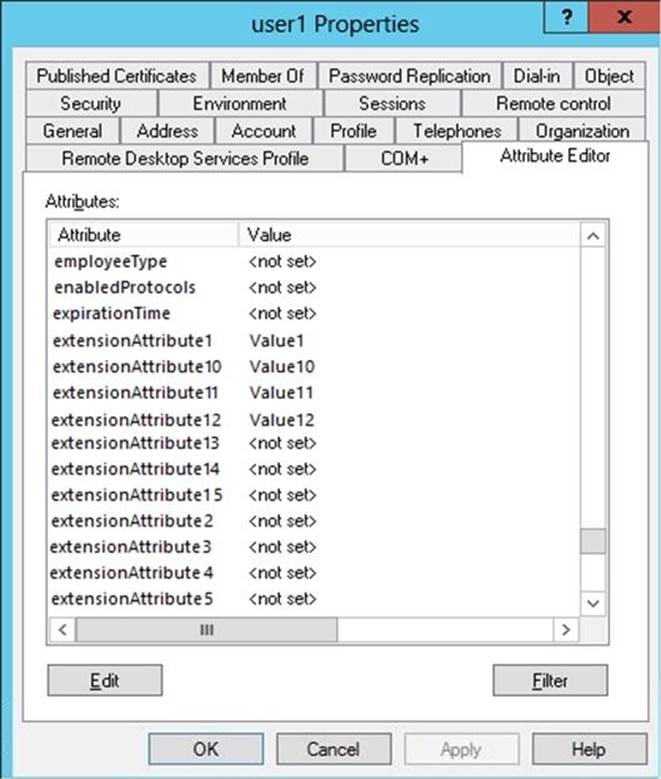Open the Filter button options
The height and width of the screenshot is (779, 661).
[x=550, y=681]
